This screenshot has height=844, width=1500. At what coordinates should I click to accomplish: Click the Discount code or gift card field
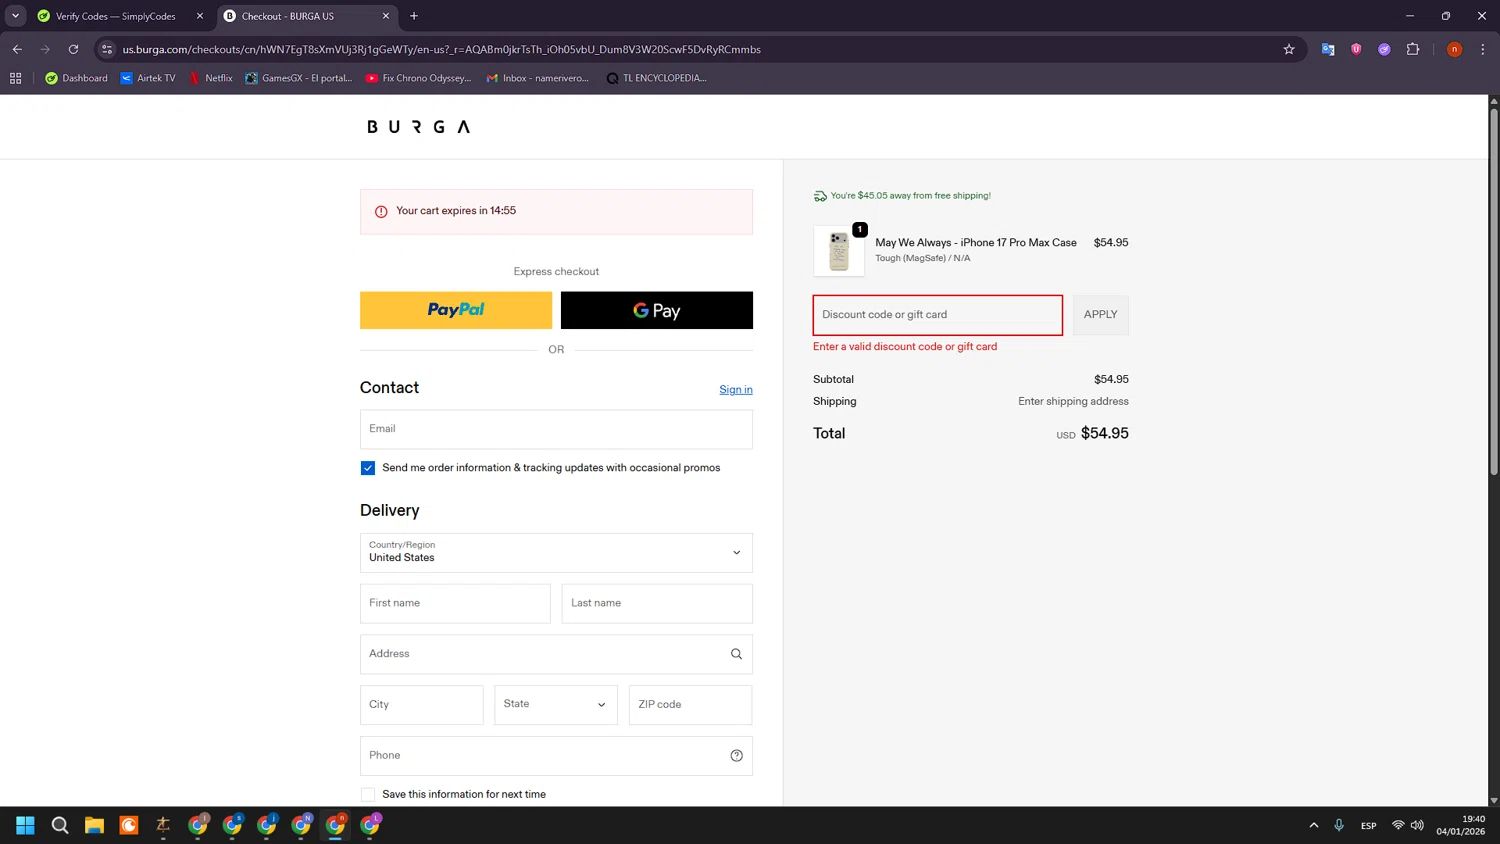(938, 315)
